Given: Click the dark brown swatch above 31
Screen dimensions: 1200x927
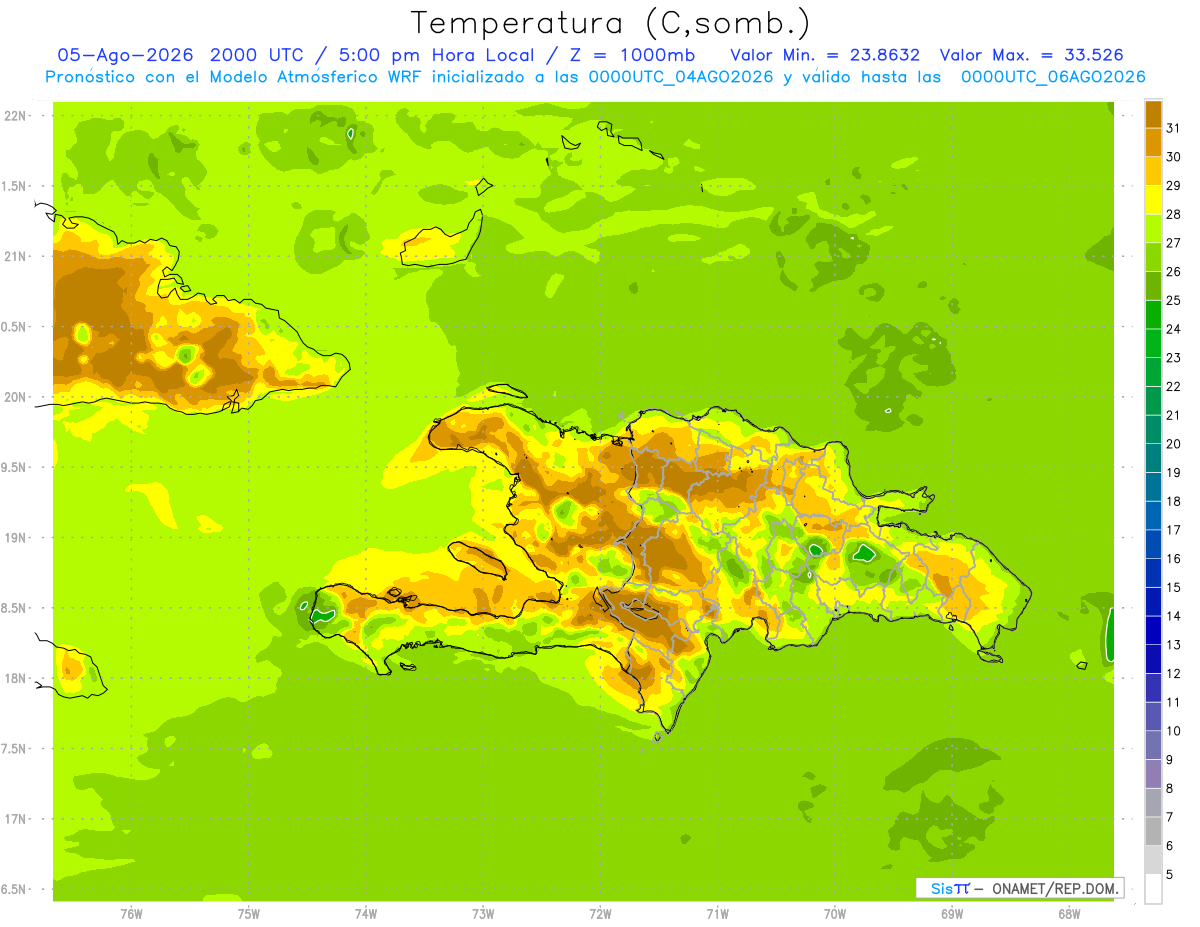Looking at the screenshot, I should click(x=1153, y=114).
